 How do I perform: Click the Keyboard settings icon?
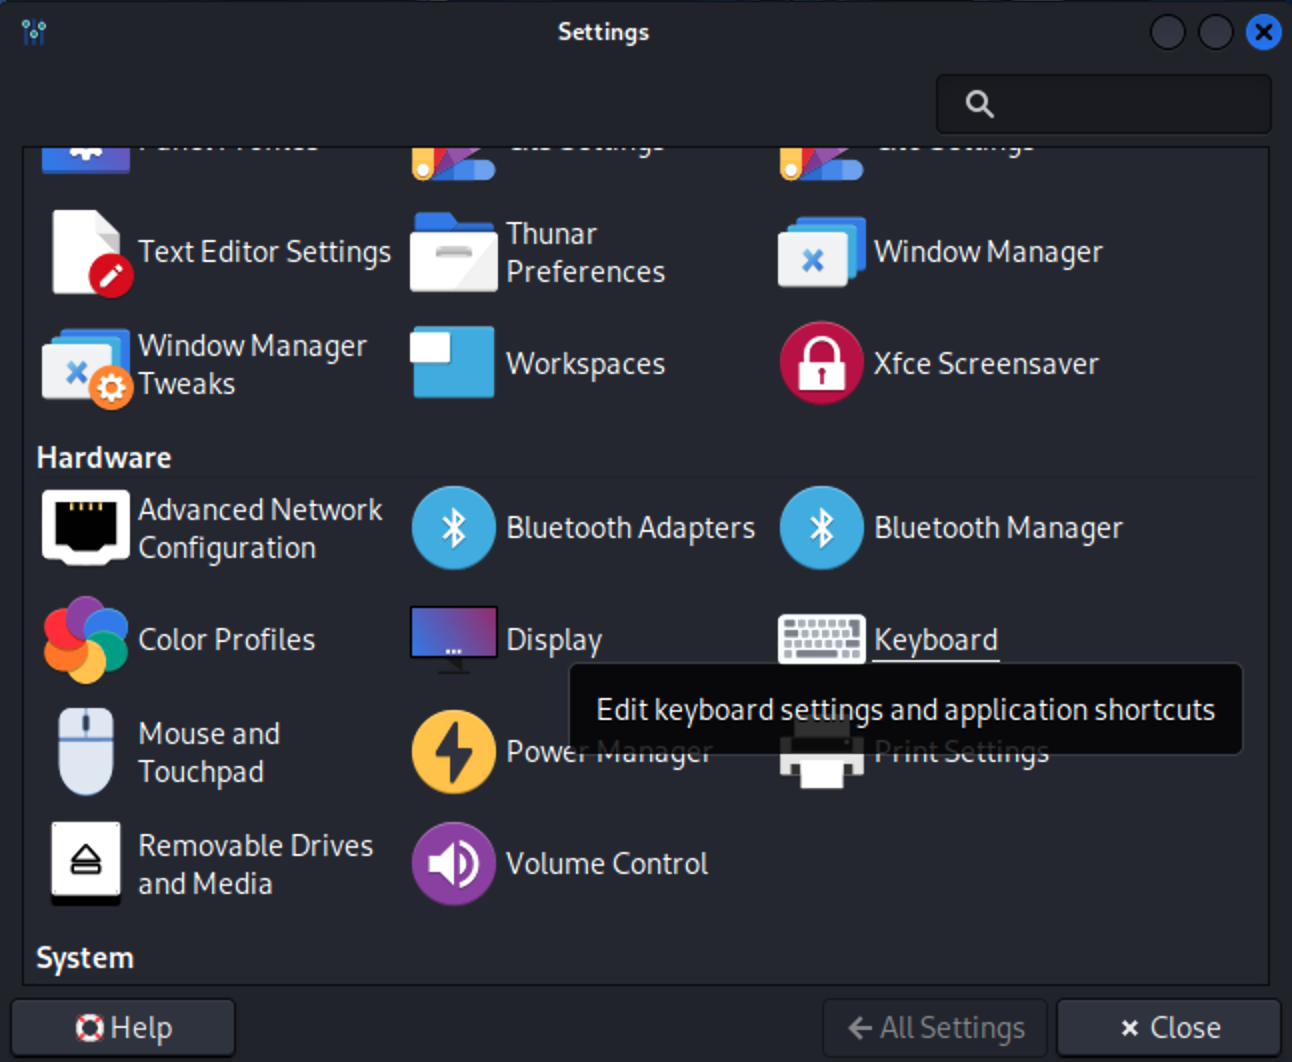821,639
